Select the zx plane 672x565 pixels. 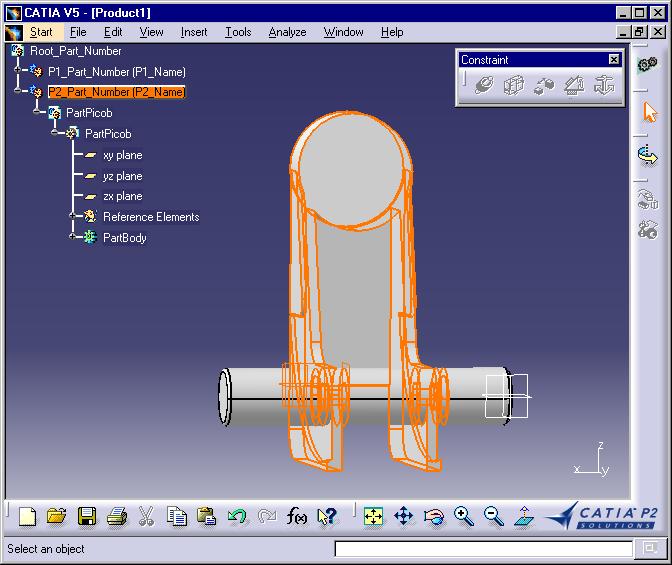click(x=123, y=196)
